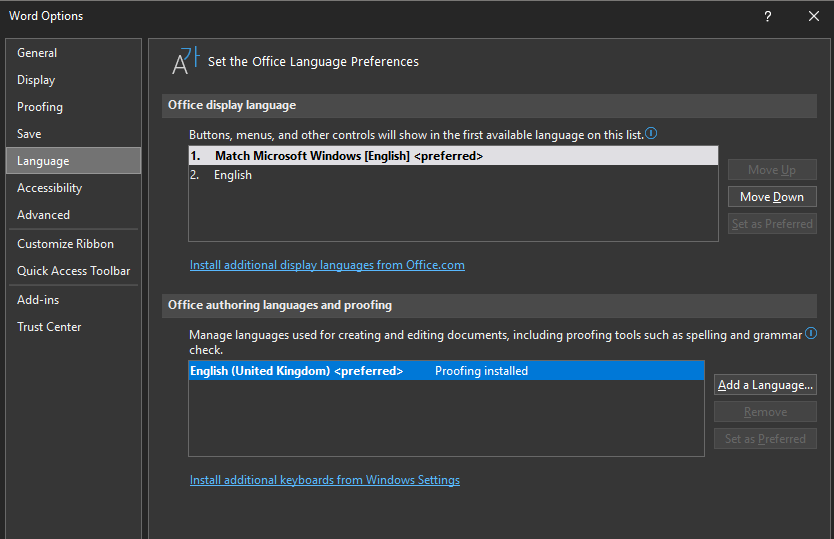
Task: Click the language preferences icon next to the heading
Action: [x=185, y=61]
